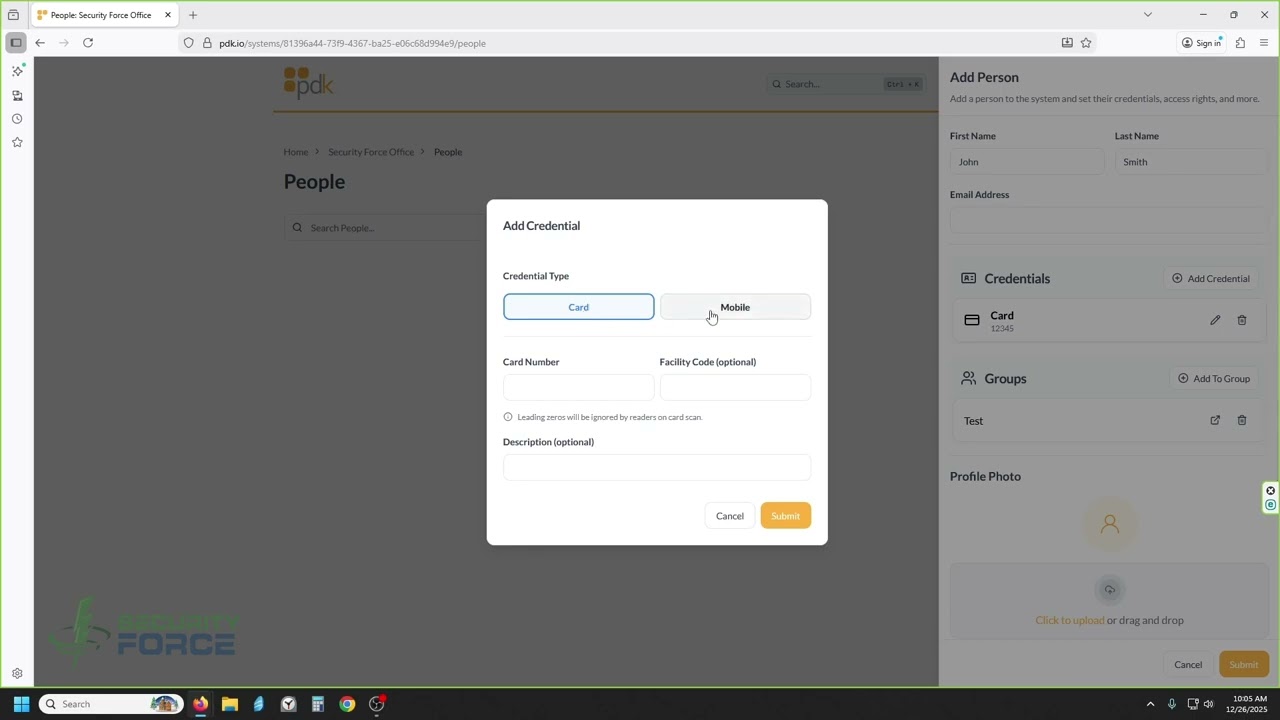Screen dimensions: 1280x720
Task: Click the Description optional field
Action: click(x=657, y=467)
